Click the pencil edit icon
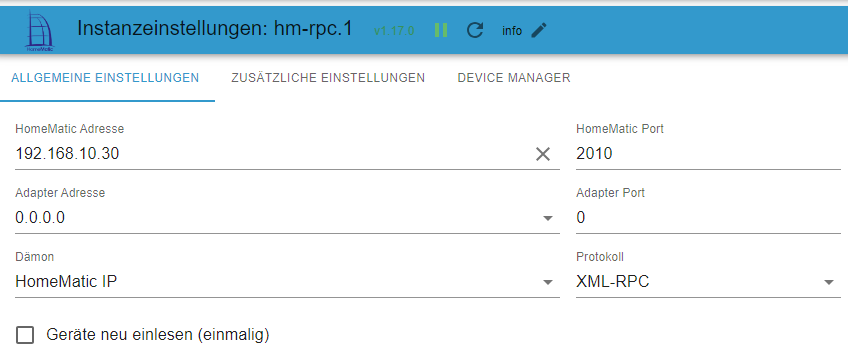Image resolution: width=848 pixels, height=364 pixels. tap(539, 30)
